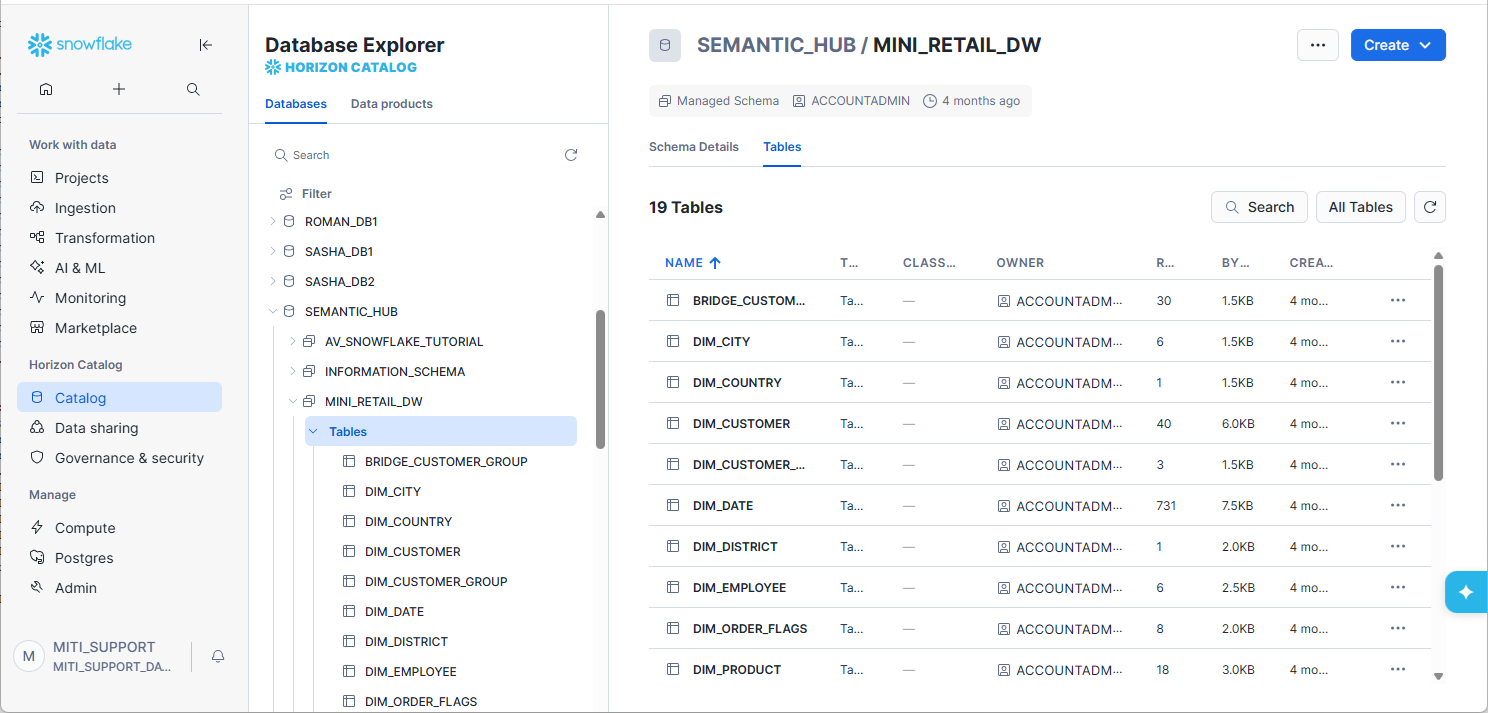The width and height of the screenshot is (1488, 713).
Task: Collapse the SEMANTIC_HUB database
Action: (273, 312)
